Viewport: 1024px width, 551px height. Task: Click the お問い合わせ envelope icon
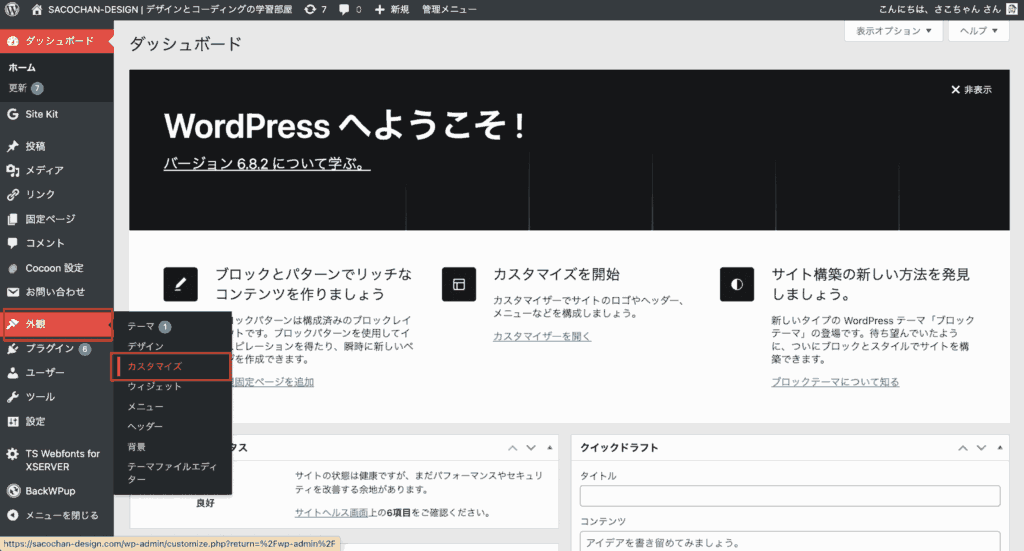(12, 292)
